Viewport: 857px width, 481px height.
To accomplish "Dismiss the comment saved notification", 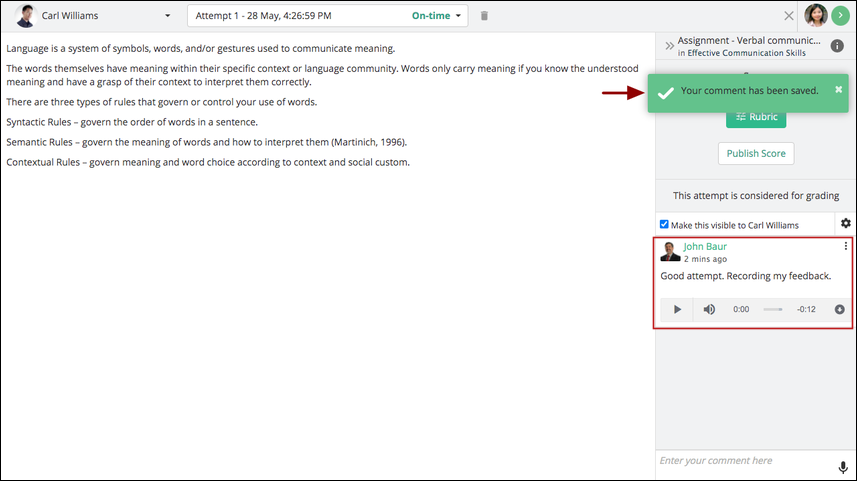I will point(838,90).
